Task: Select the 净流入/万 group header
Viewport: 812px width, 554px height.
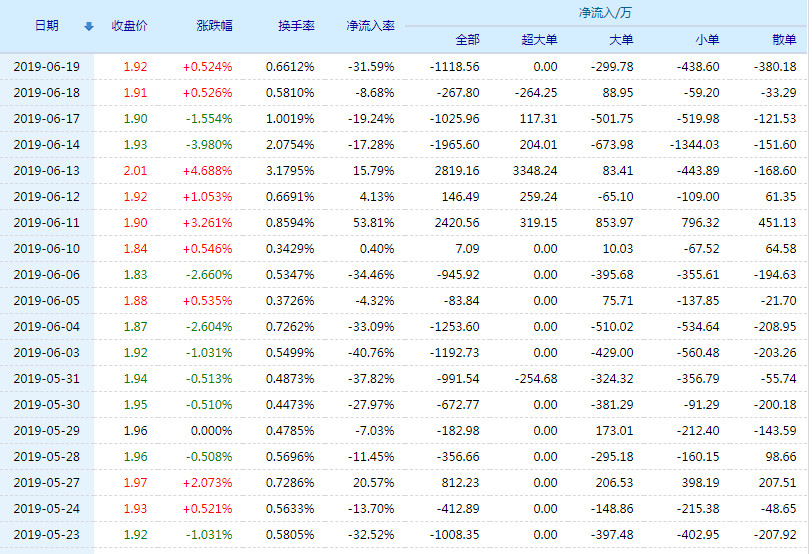Action: [x=605, y=13]
